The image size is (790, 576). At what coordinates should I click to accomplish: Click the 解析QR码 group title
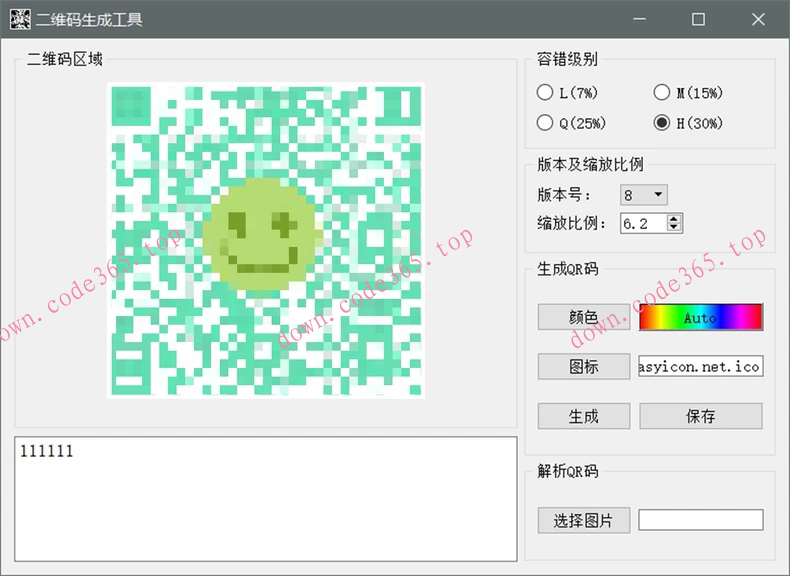click(568, 471)
